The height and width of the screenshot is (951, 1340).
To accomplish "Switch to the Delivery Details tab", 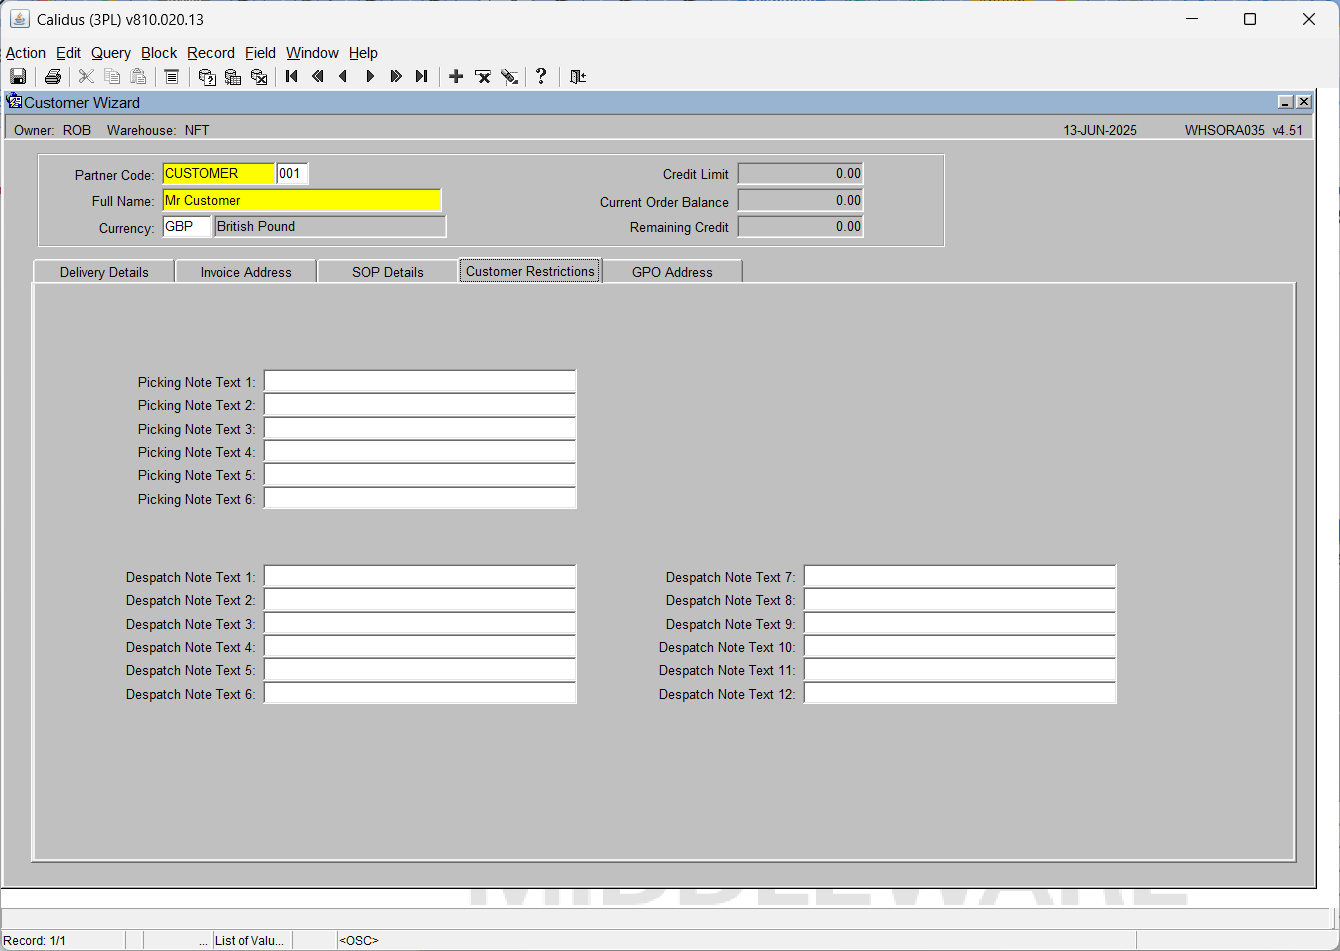I will (x=104, y=272).
